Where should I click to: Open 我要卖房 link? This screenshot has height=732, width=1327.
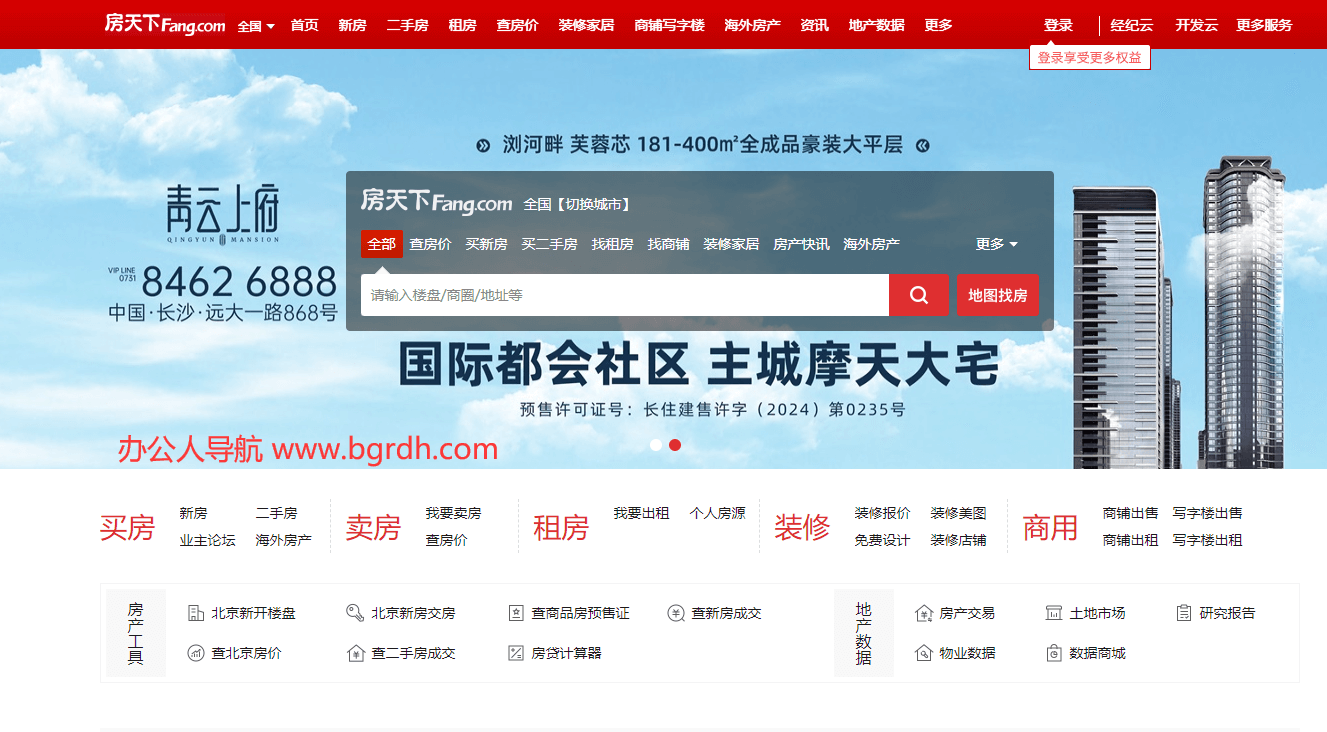(x=453, y=513)
